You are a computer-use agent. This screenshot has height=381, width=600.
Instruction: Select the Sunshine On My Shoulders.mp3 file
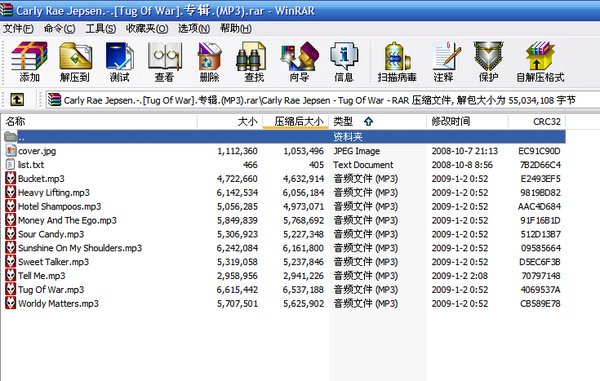pos(80,248)
